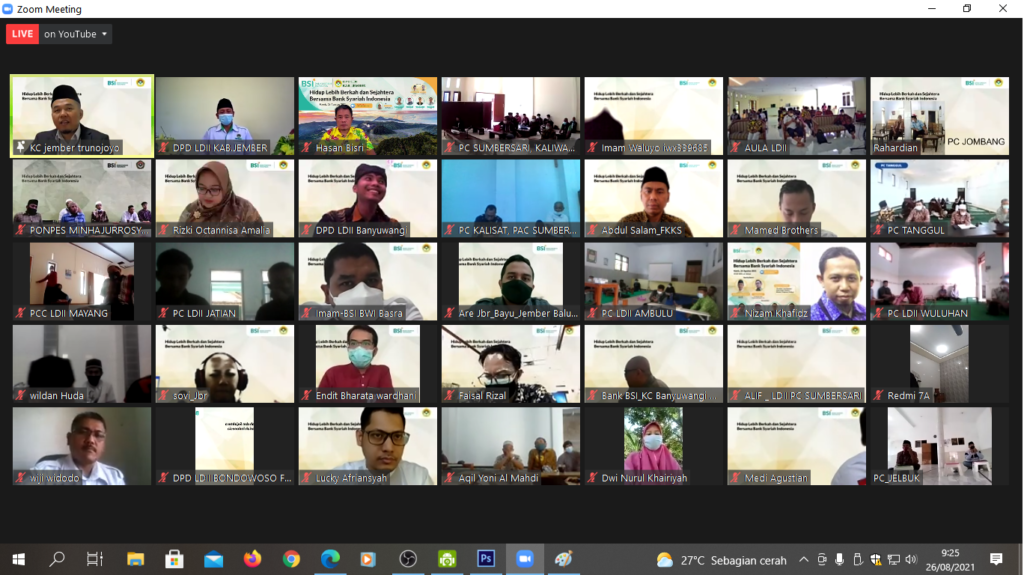Select DPD LDII KAB.JEMBER video tile
This screenshot has width=1024, height=575.
point(225,116)
